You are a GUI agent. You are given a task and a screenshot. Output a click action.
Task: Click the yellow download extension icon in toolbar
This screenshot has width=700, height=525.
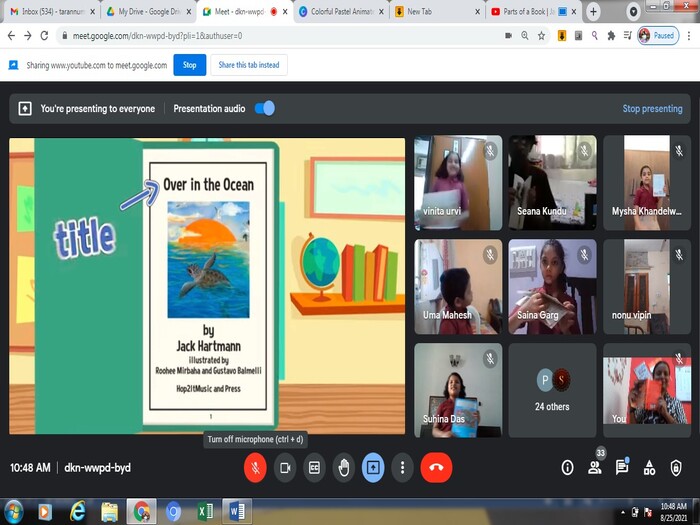[x=562, y=36]
